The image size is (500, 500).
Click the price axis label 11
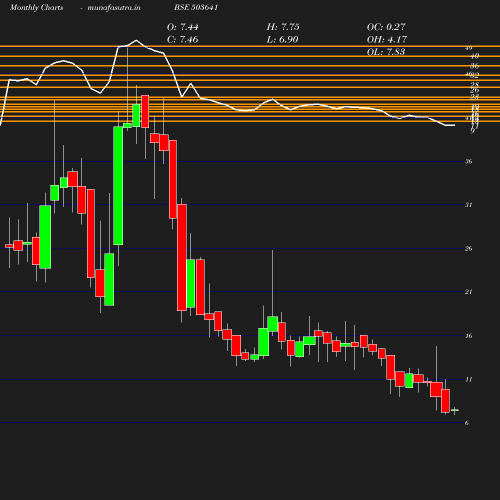(469, 379)
